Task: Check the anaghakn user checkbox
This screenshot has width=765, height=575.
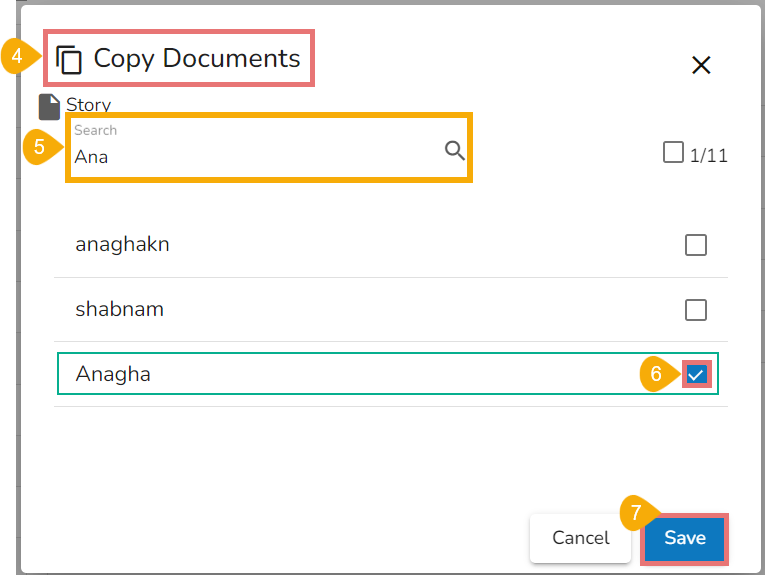Action: point(696,245)
